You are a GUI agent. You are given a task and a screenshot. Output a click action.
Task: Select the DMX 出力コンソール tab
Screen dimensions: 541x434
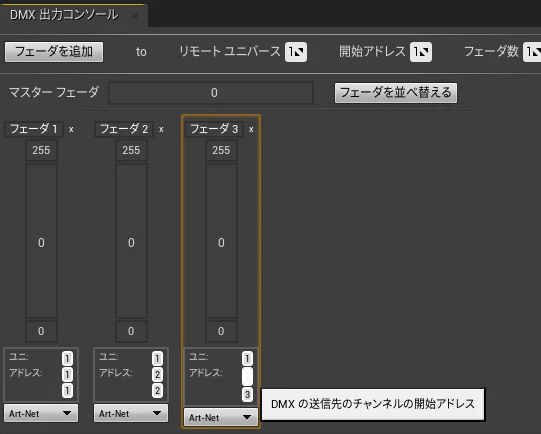[x=64, y=15]
